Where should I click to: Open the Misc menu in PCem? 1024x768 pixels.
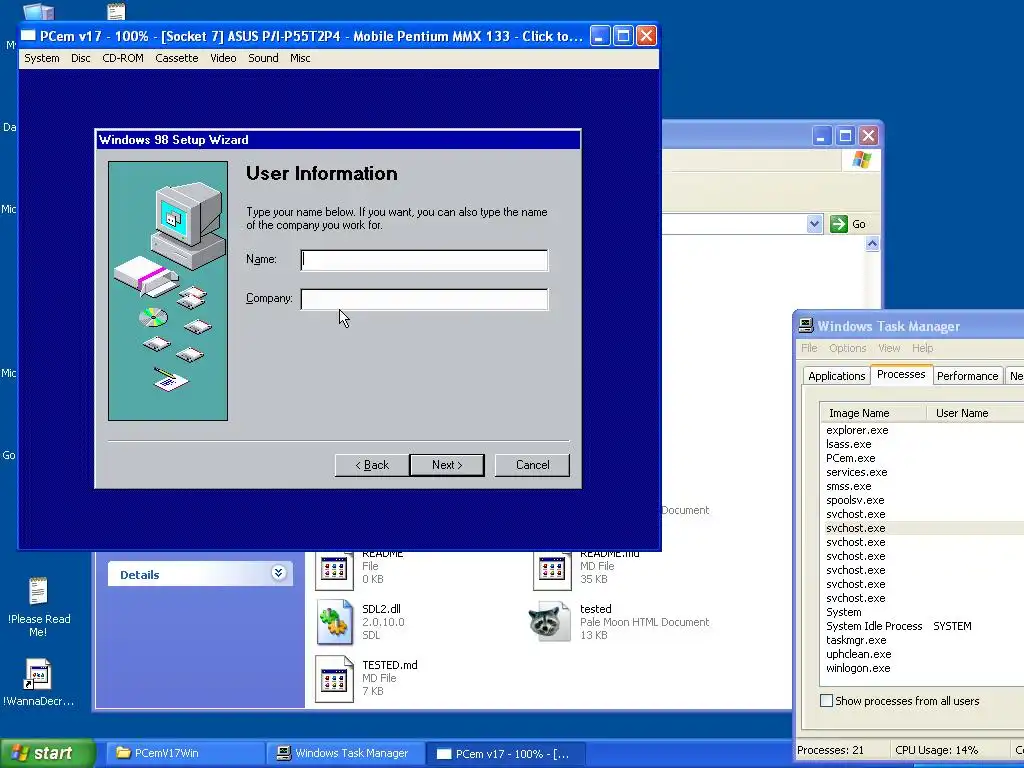pos(300,58)
